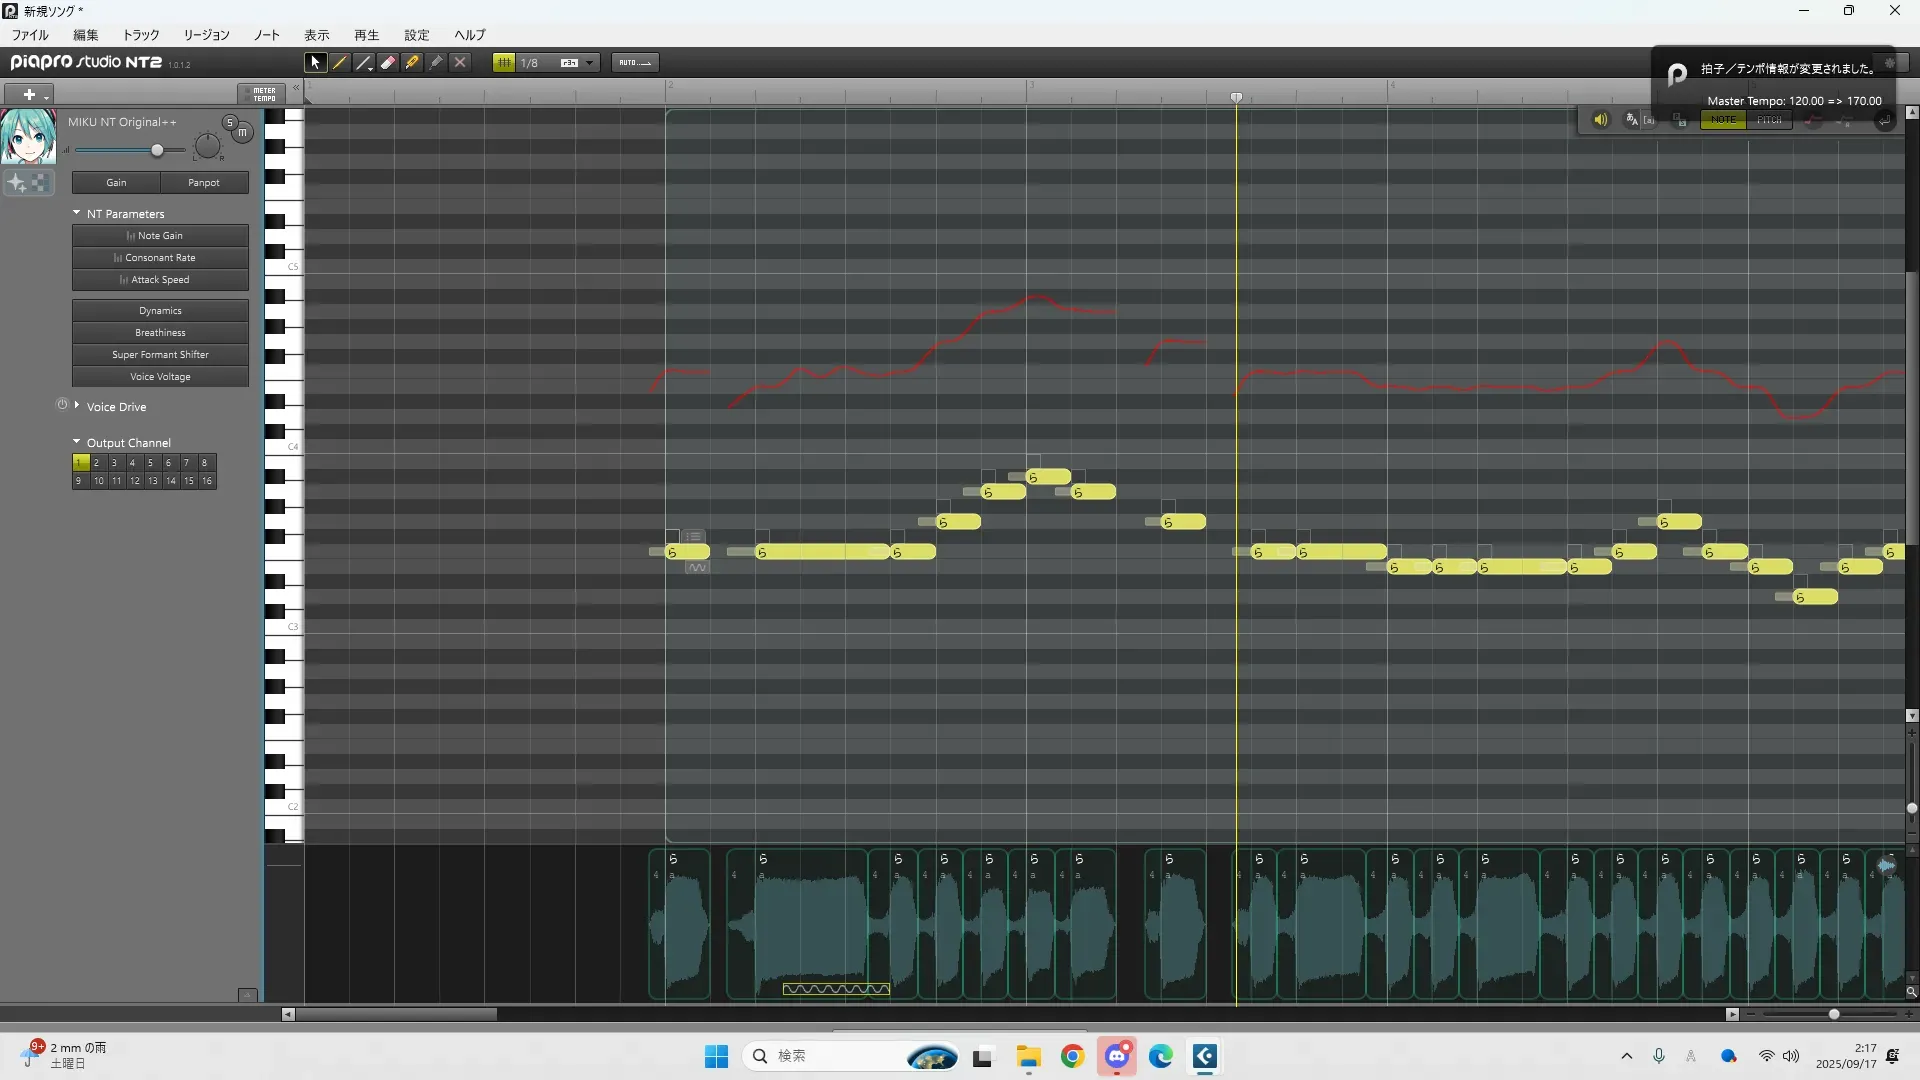Screen dimensions: 1920x1080
Task: Select output channel 5
Action: (150, 463)
